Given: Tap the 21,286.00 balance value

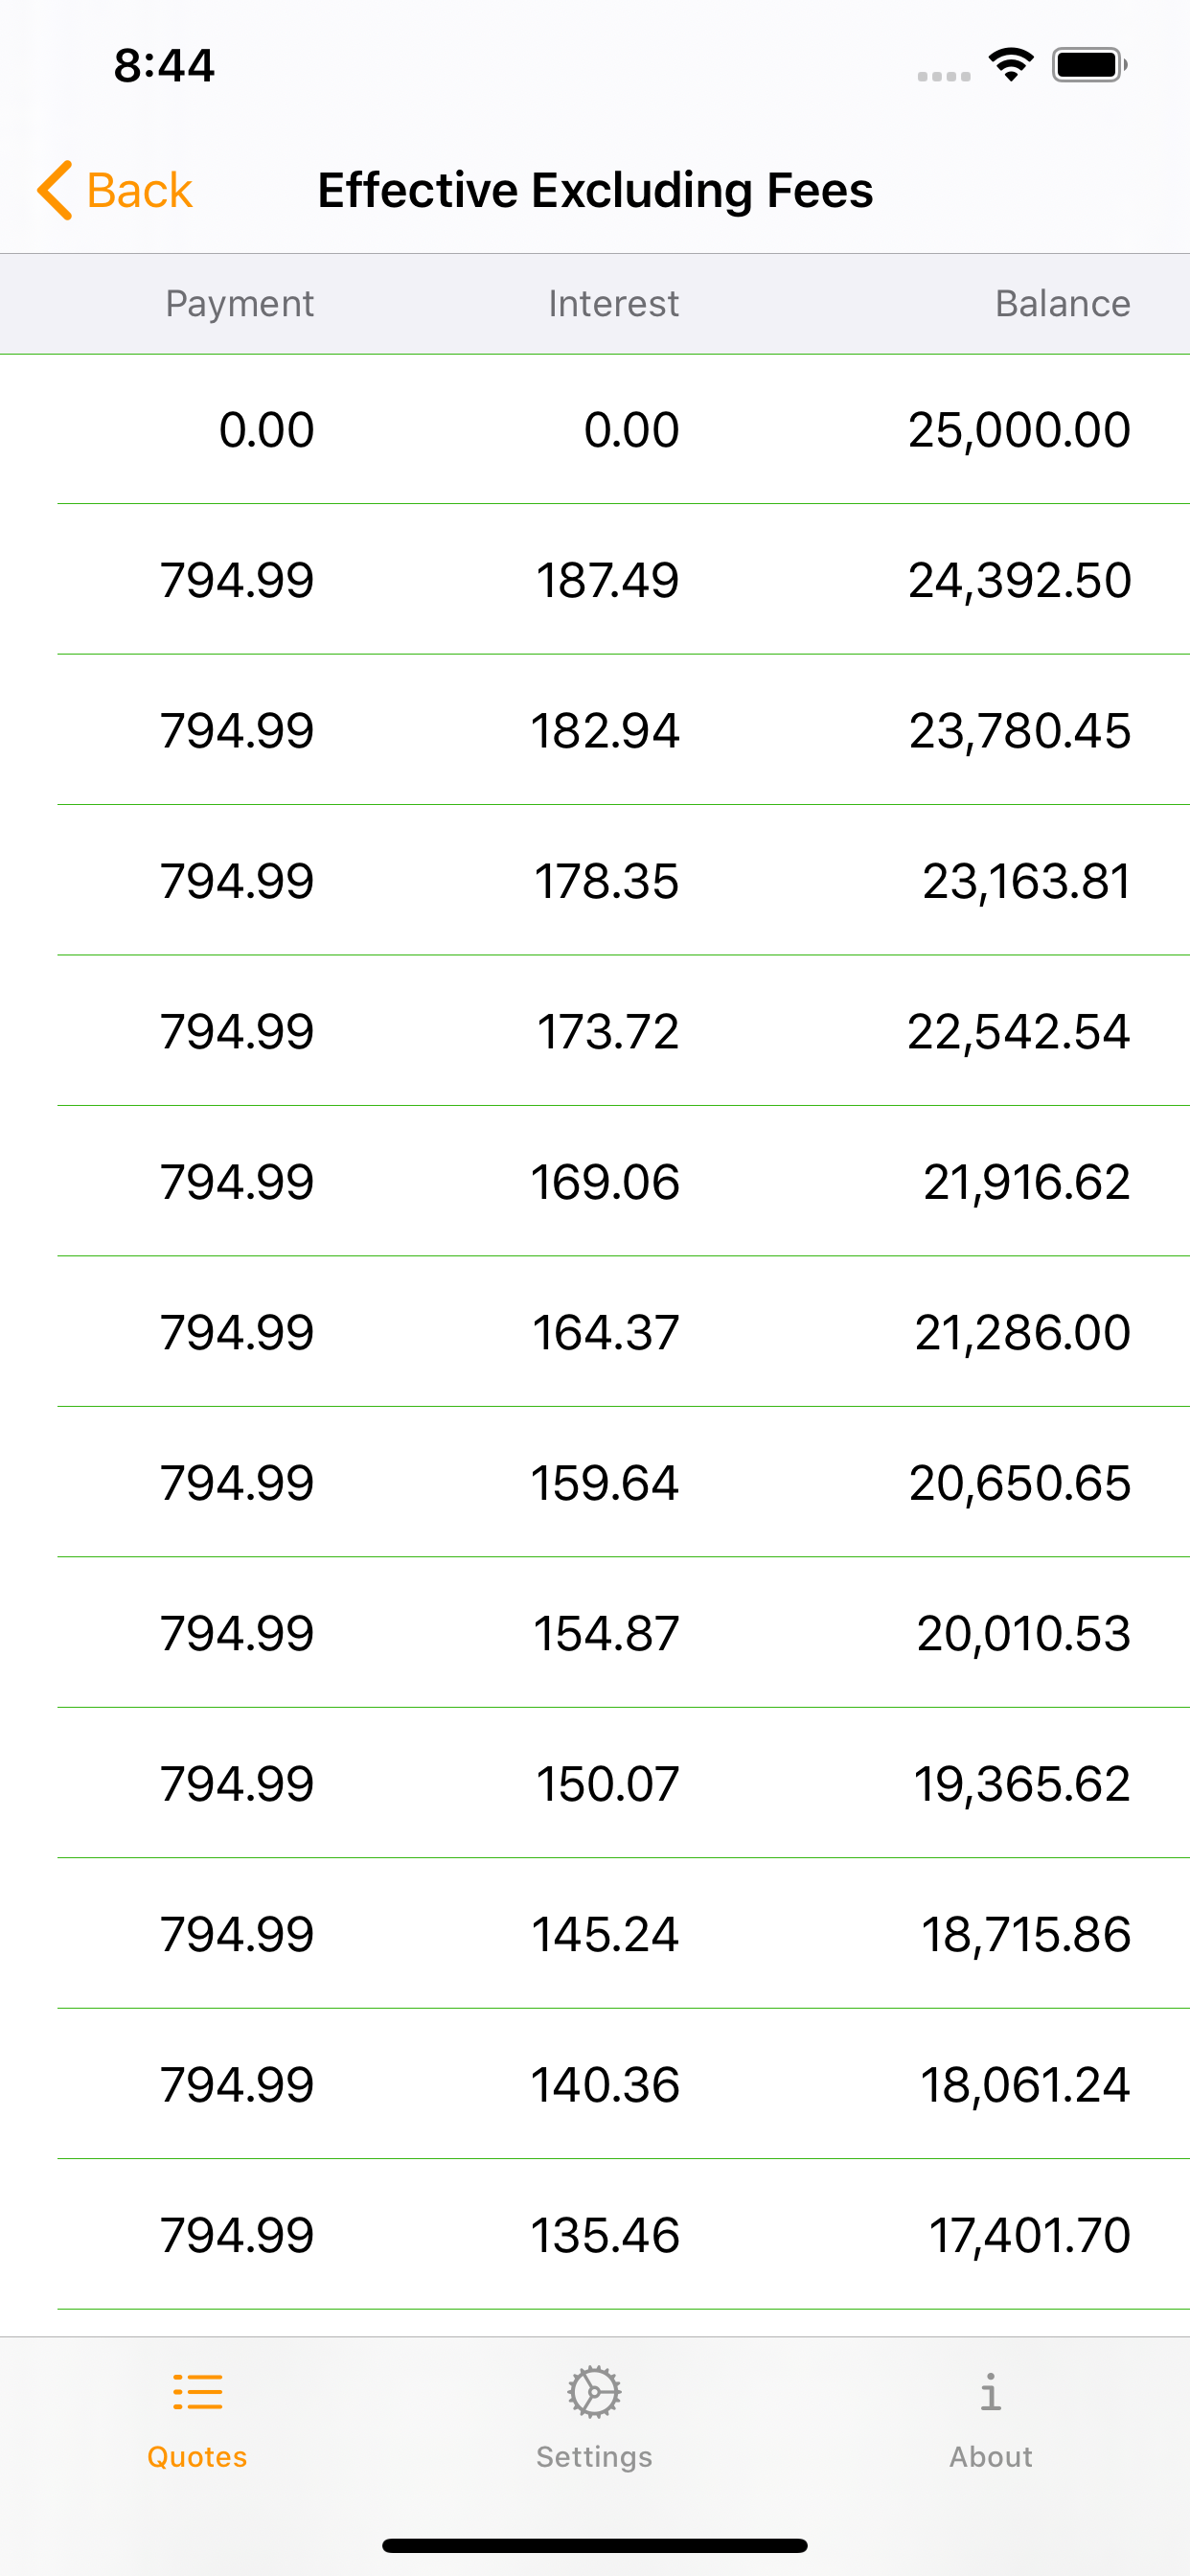Looking at the screenshot, I should 1022,1333.
